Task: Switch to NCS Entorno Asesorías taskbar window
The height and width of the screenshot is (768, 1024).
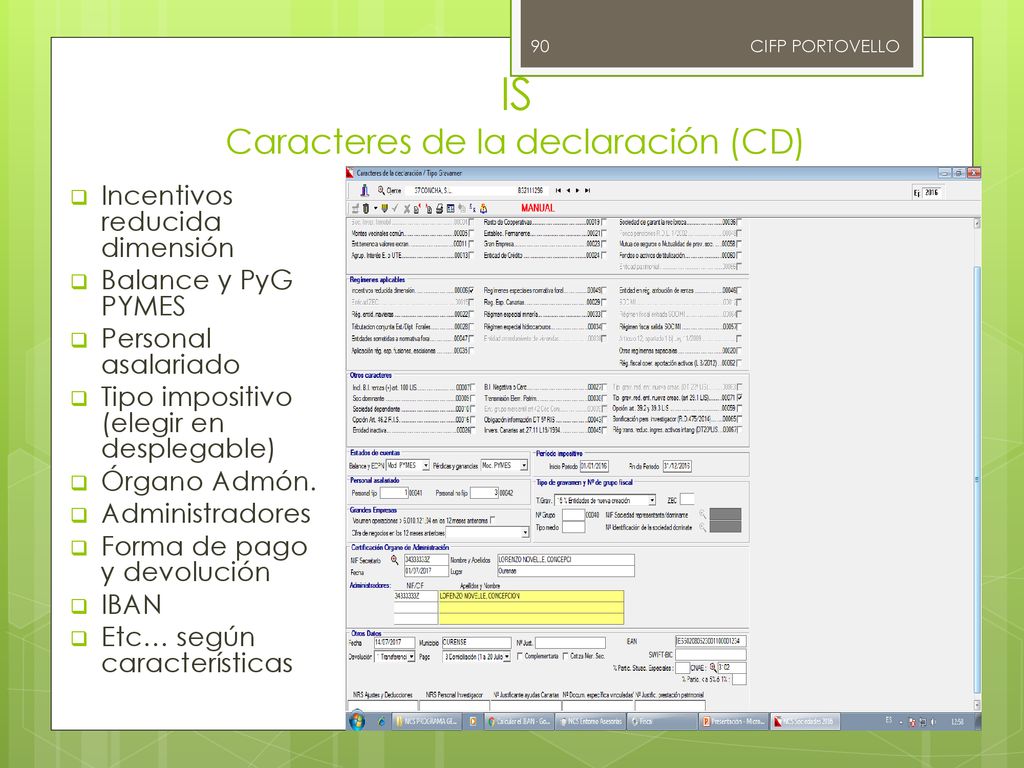Action: click(x=590, y=722)
